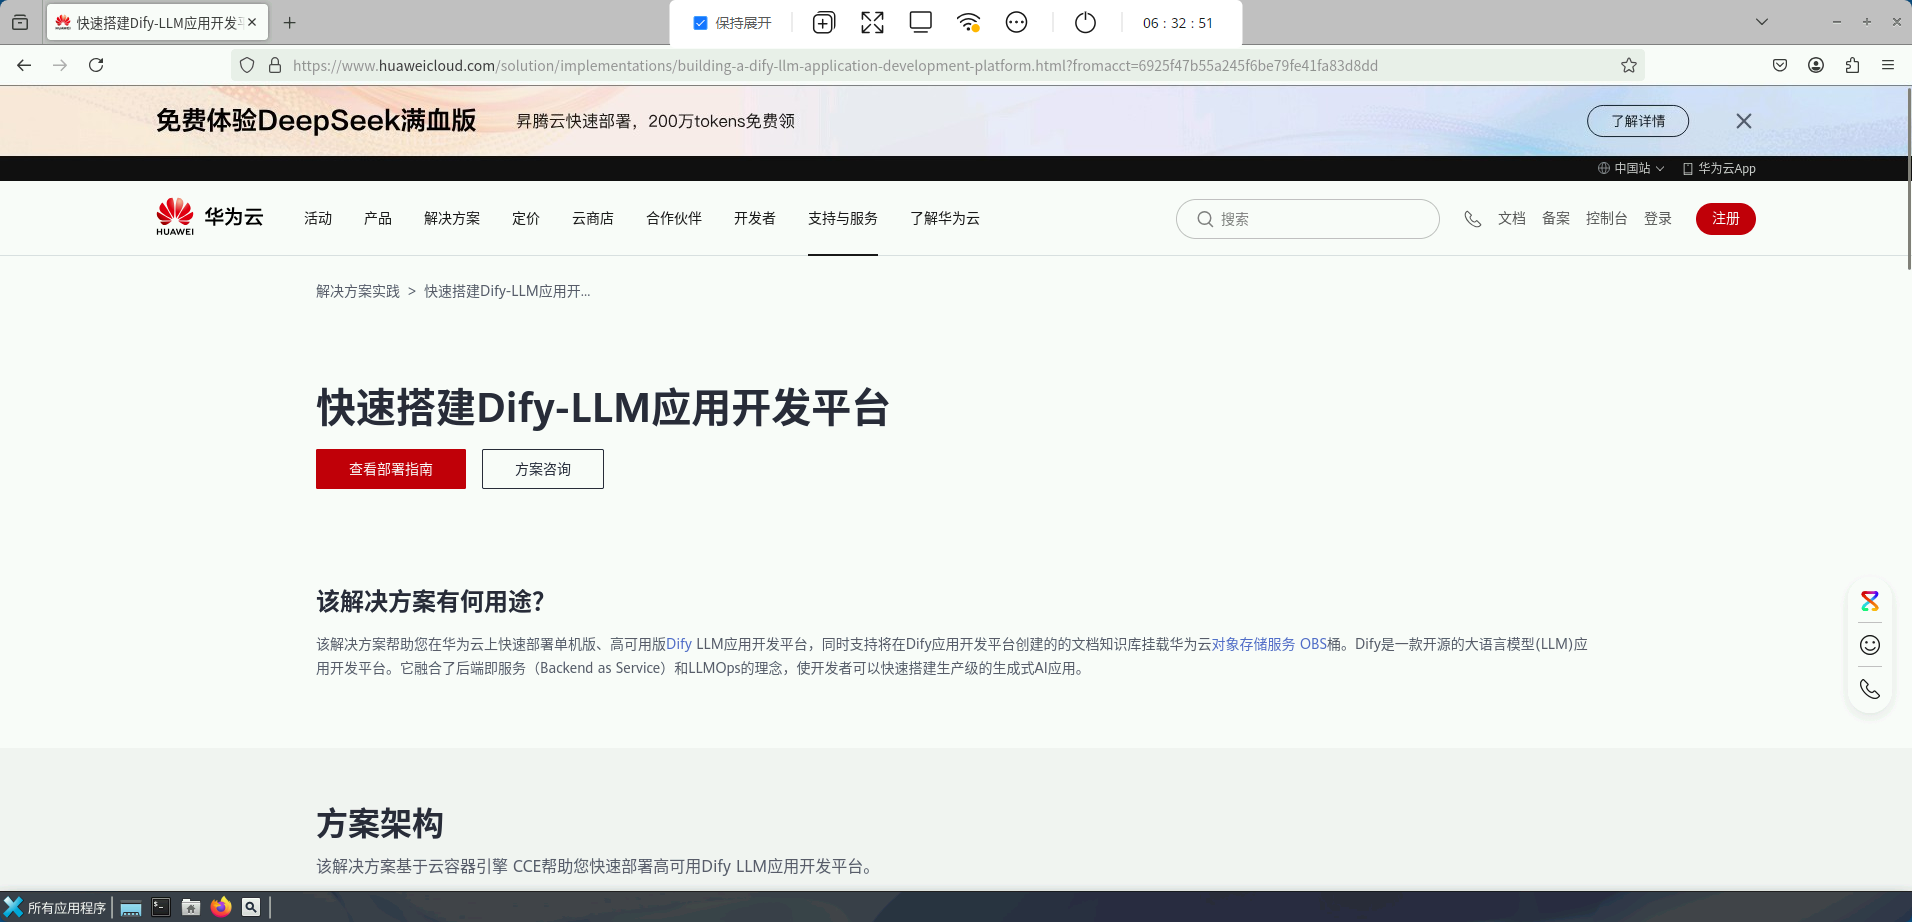The width and height of the screenshot is (1912, 922).
Task: Click the 方案咨询 button
Action: pos(543,469)
